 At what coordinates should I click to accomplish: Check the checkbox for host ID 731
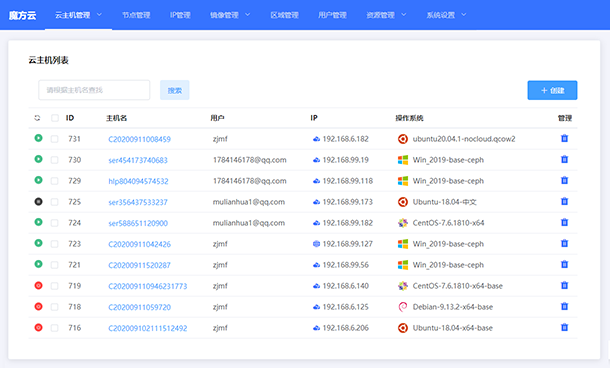point(54,139)
